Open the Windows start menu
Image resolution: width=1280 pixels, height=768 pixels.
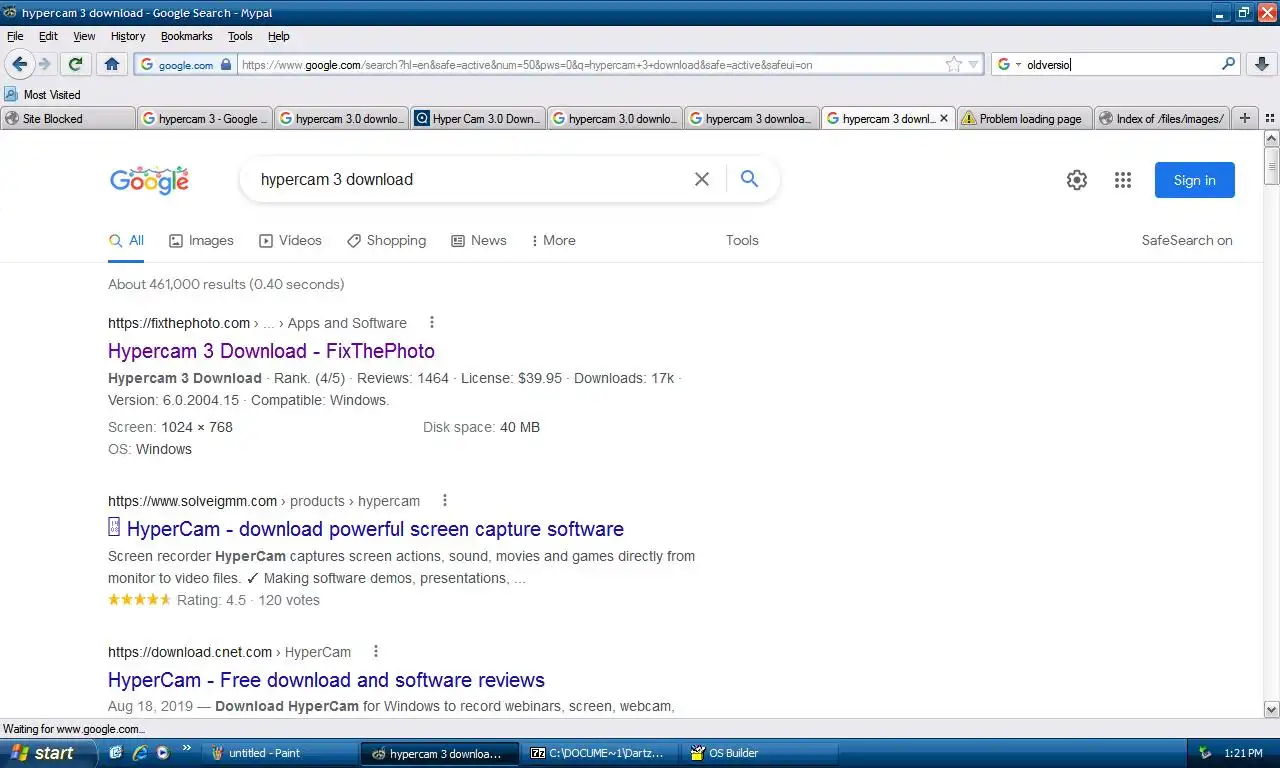tap(48, 753)
